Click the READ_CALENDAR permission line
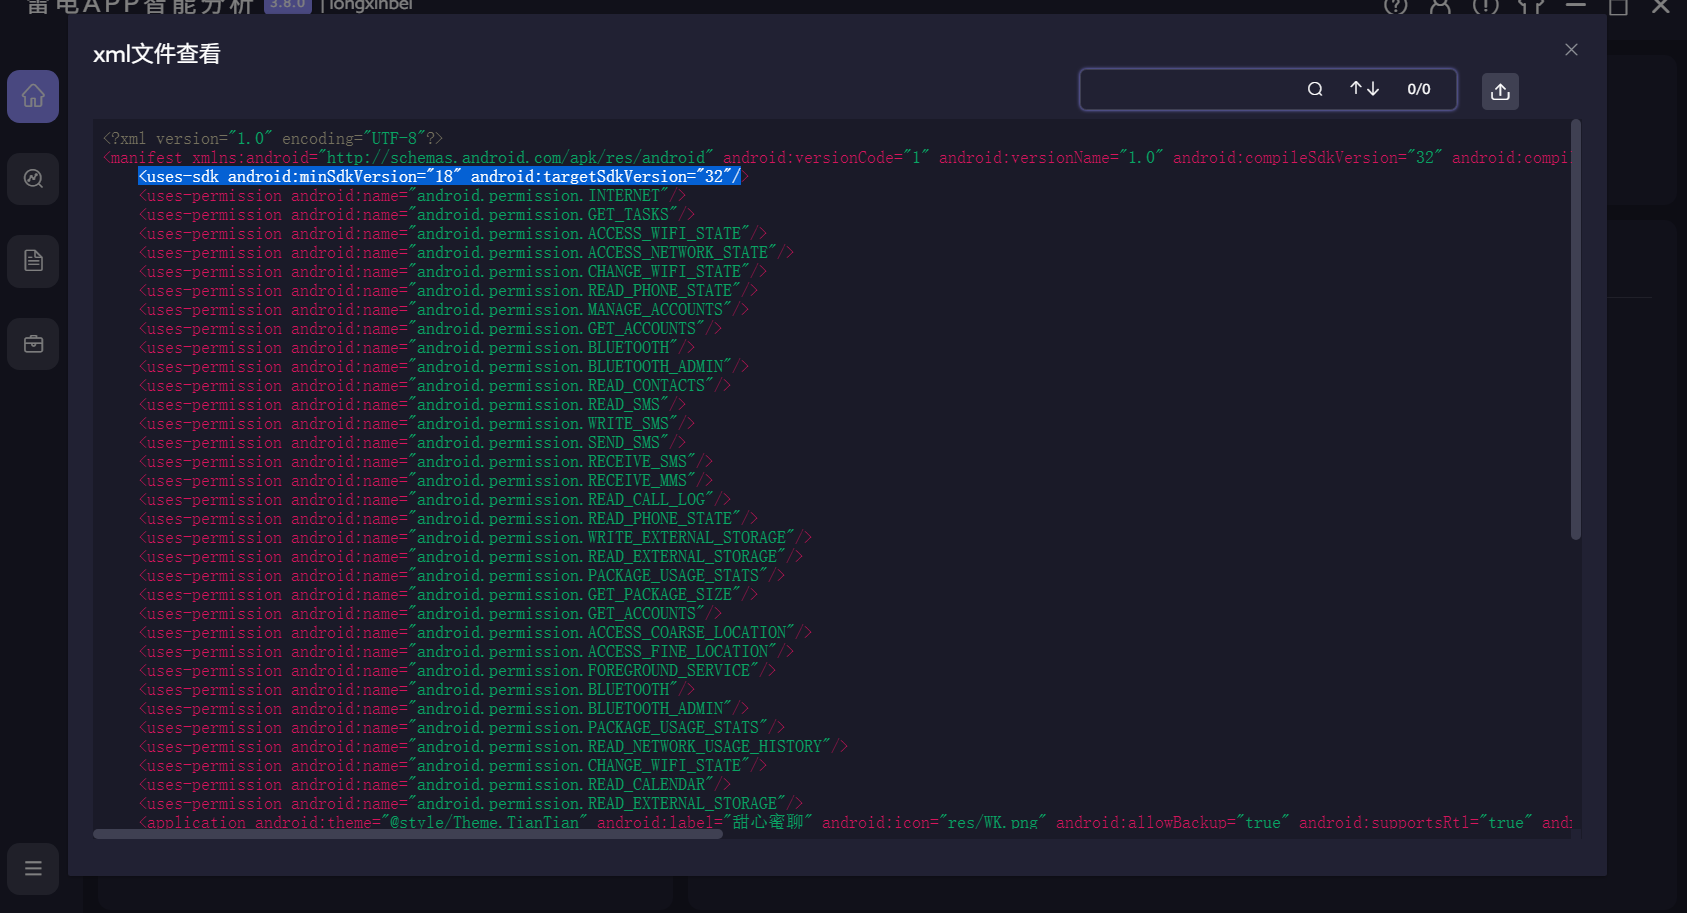This screenshot has height=913, width=1687. click(x=434, y=784)
